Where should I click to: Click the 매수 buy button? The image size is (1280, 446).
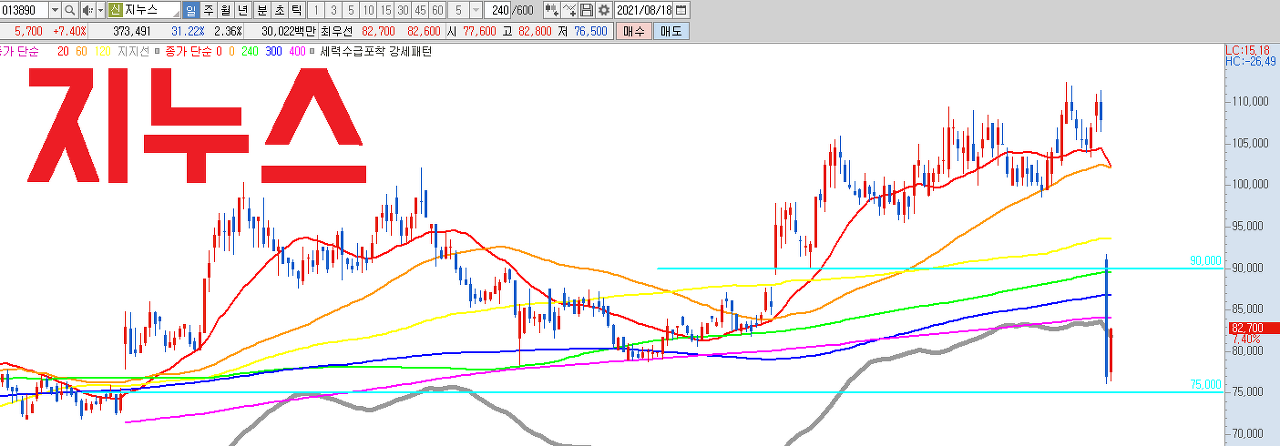pos(634,31)
